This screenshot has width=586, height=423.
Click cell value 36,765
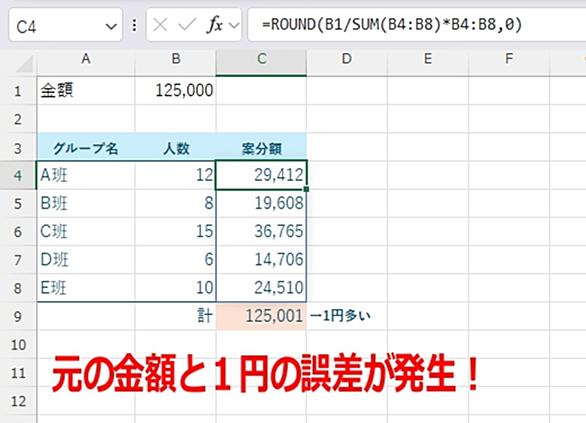(261, 232)
